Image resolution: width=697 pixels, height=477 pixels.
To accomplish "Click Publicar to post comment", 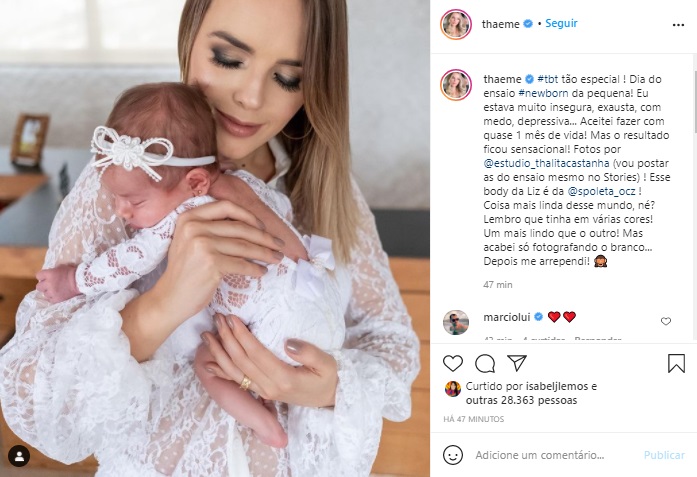I will tap(664, 455).
